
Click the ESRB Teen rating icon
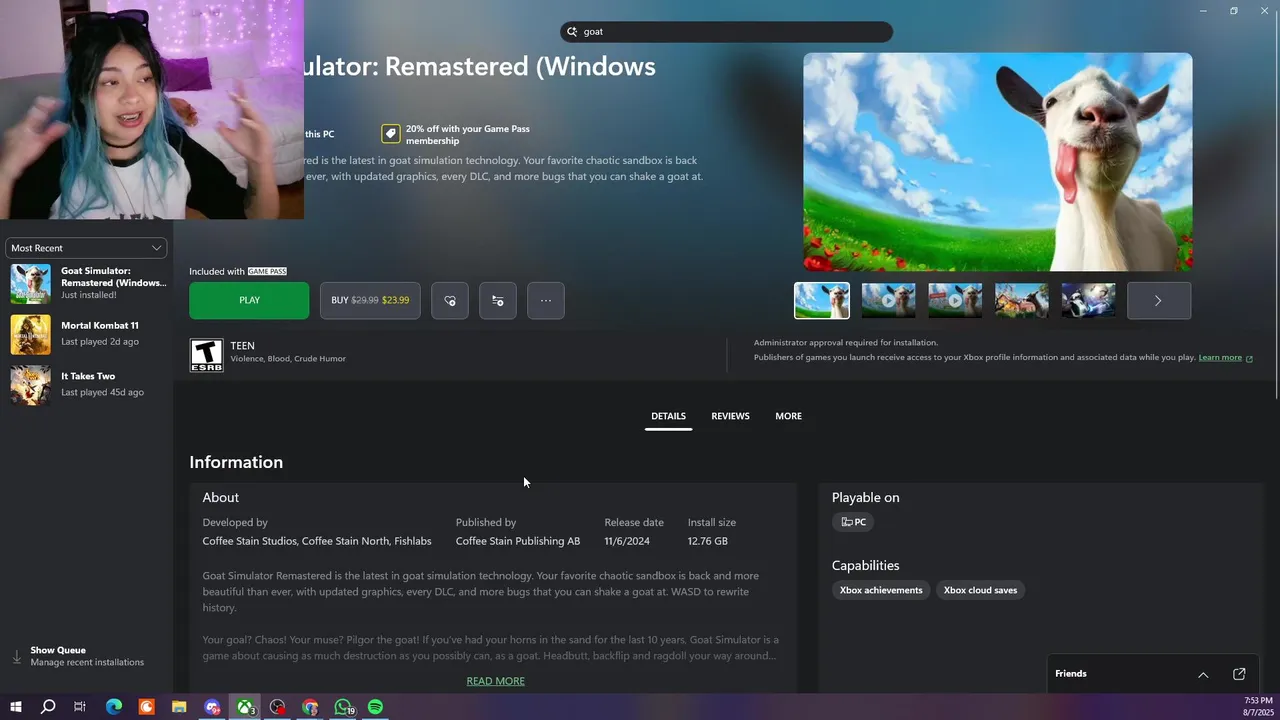pos(207,355)
